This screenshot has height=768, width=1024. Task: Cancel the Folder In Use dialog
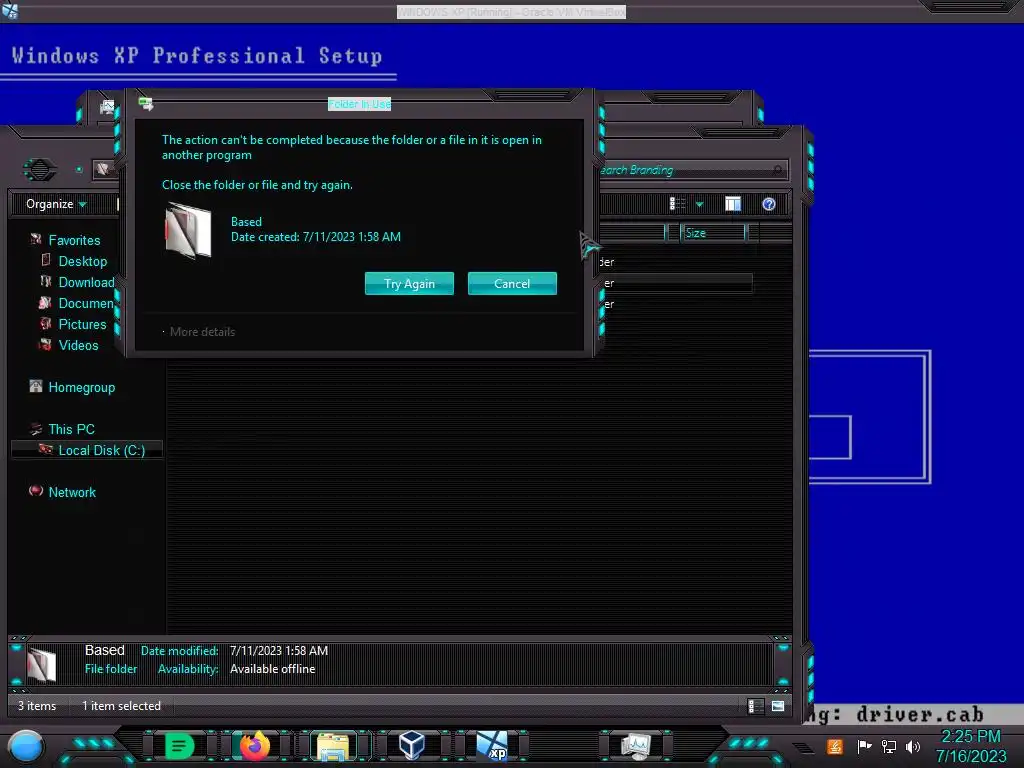click(x=512, y=283)
